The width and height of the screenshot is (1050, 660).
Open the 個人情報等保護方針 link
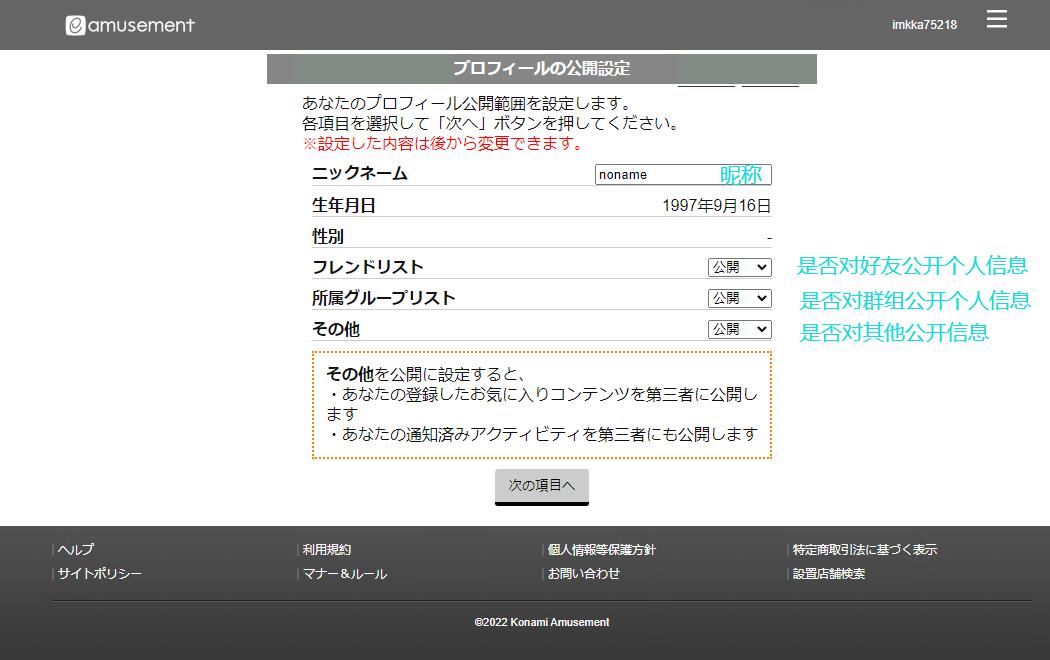tap(601, 549)
